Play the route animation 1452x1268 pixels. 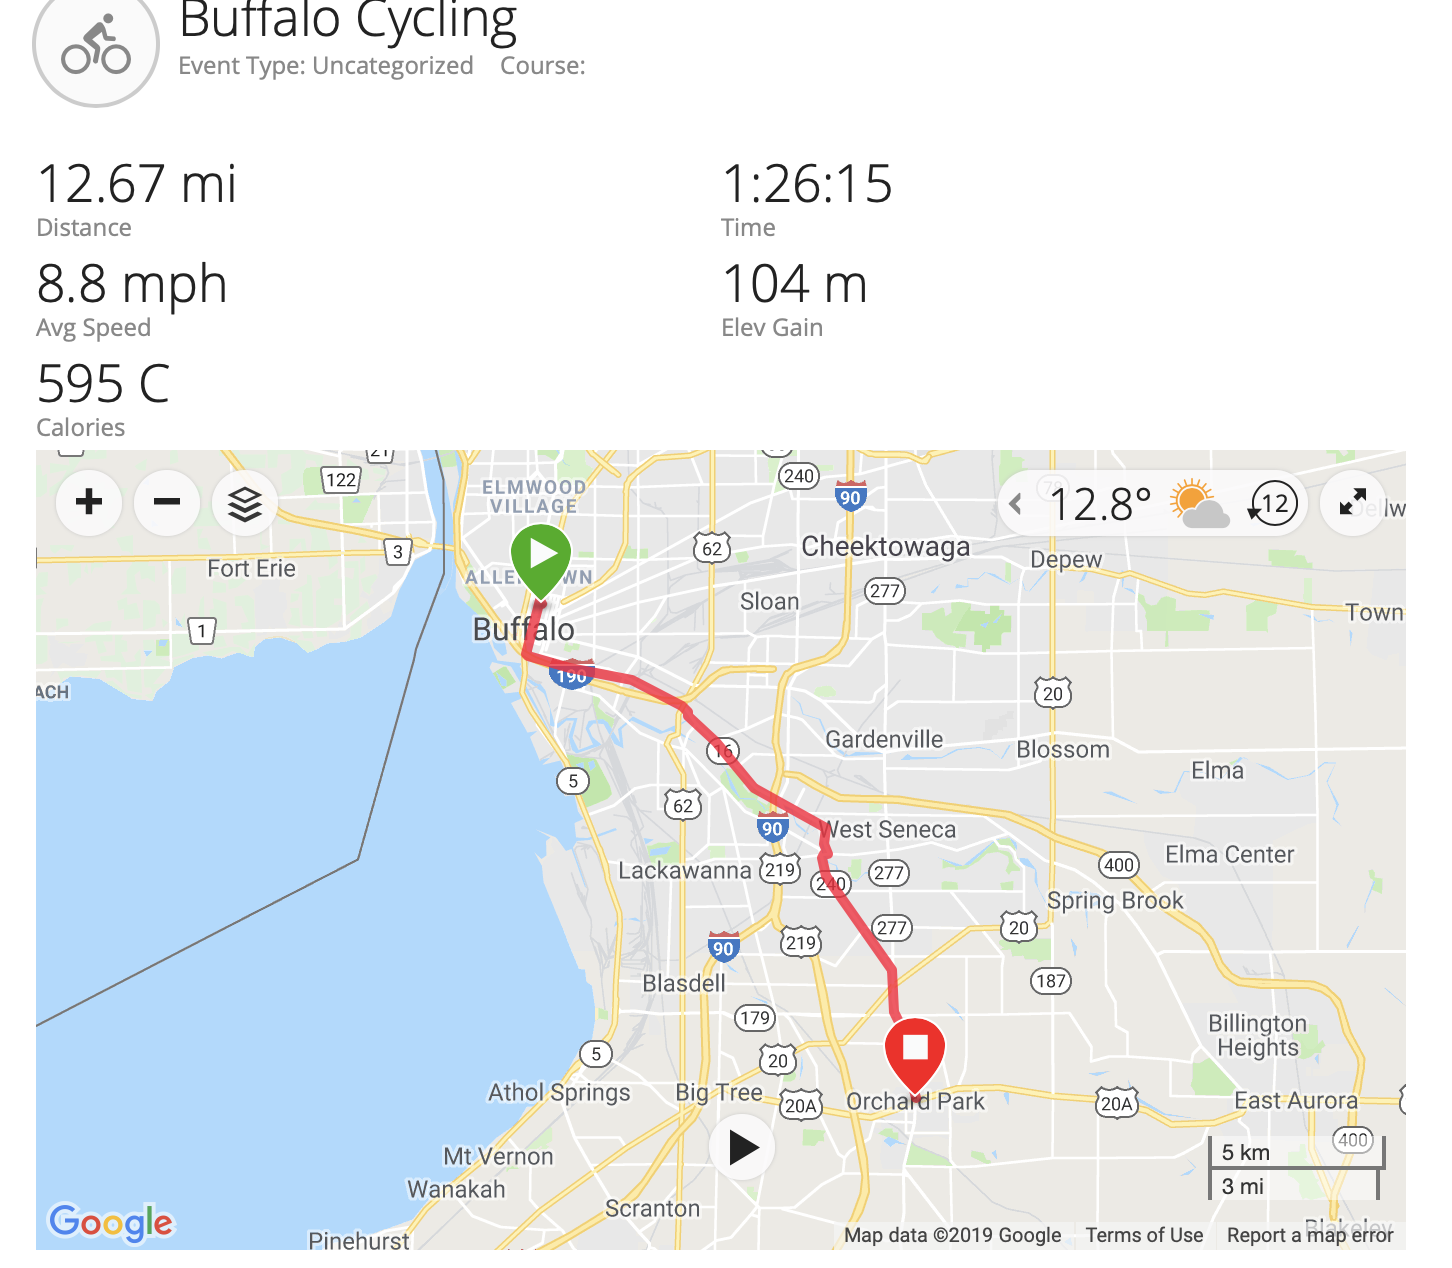[742, 1147]
